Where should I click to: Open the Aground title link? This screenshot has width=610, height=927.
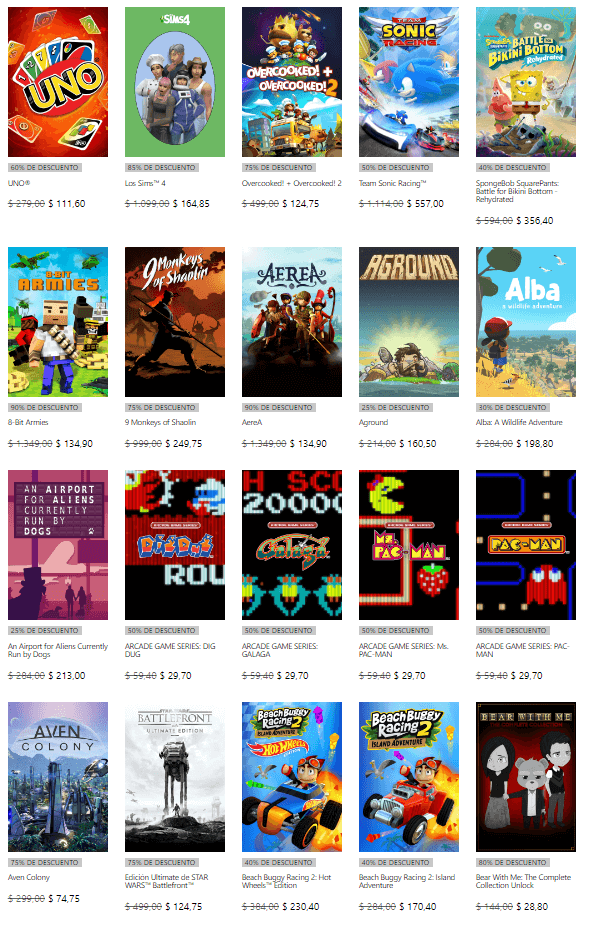tap(374, 422)
